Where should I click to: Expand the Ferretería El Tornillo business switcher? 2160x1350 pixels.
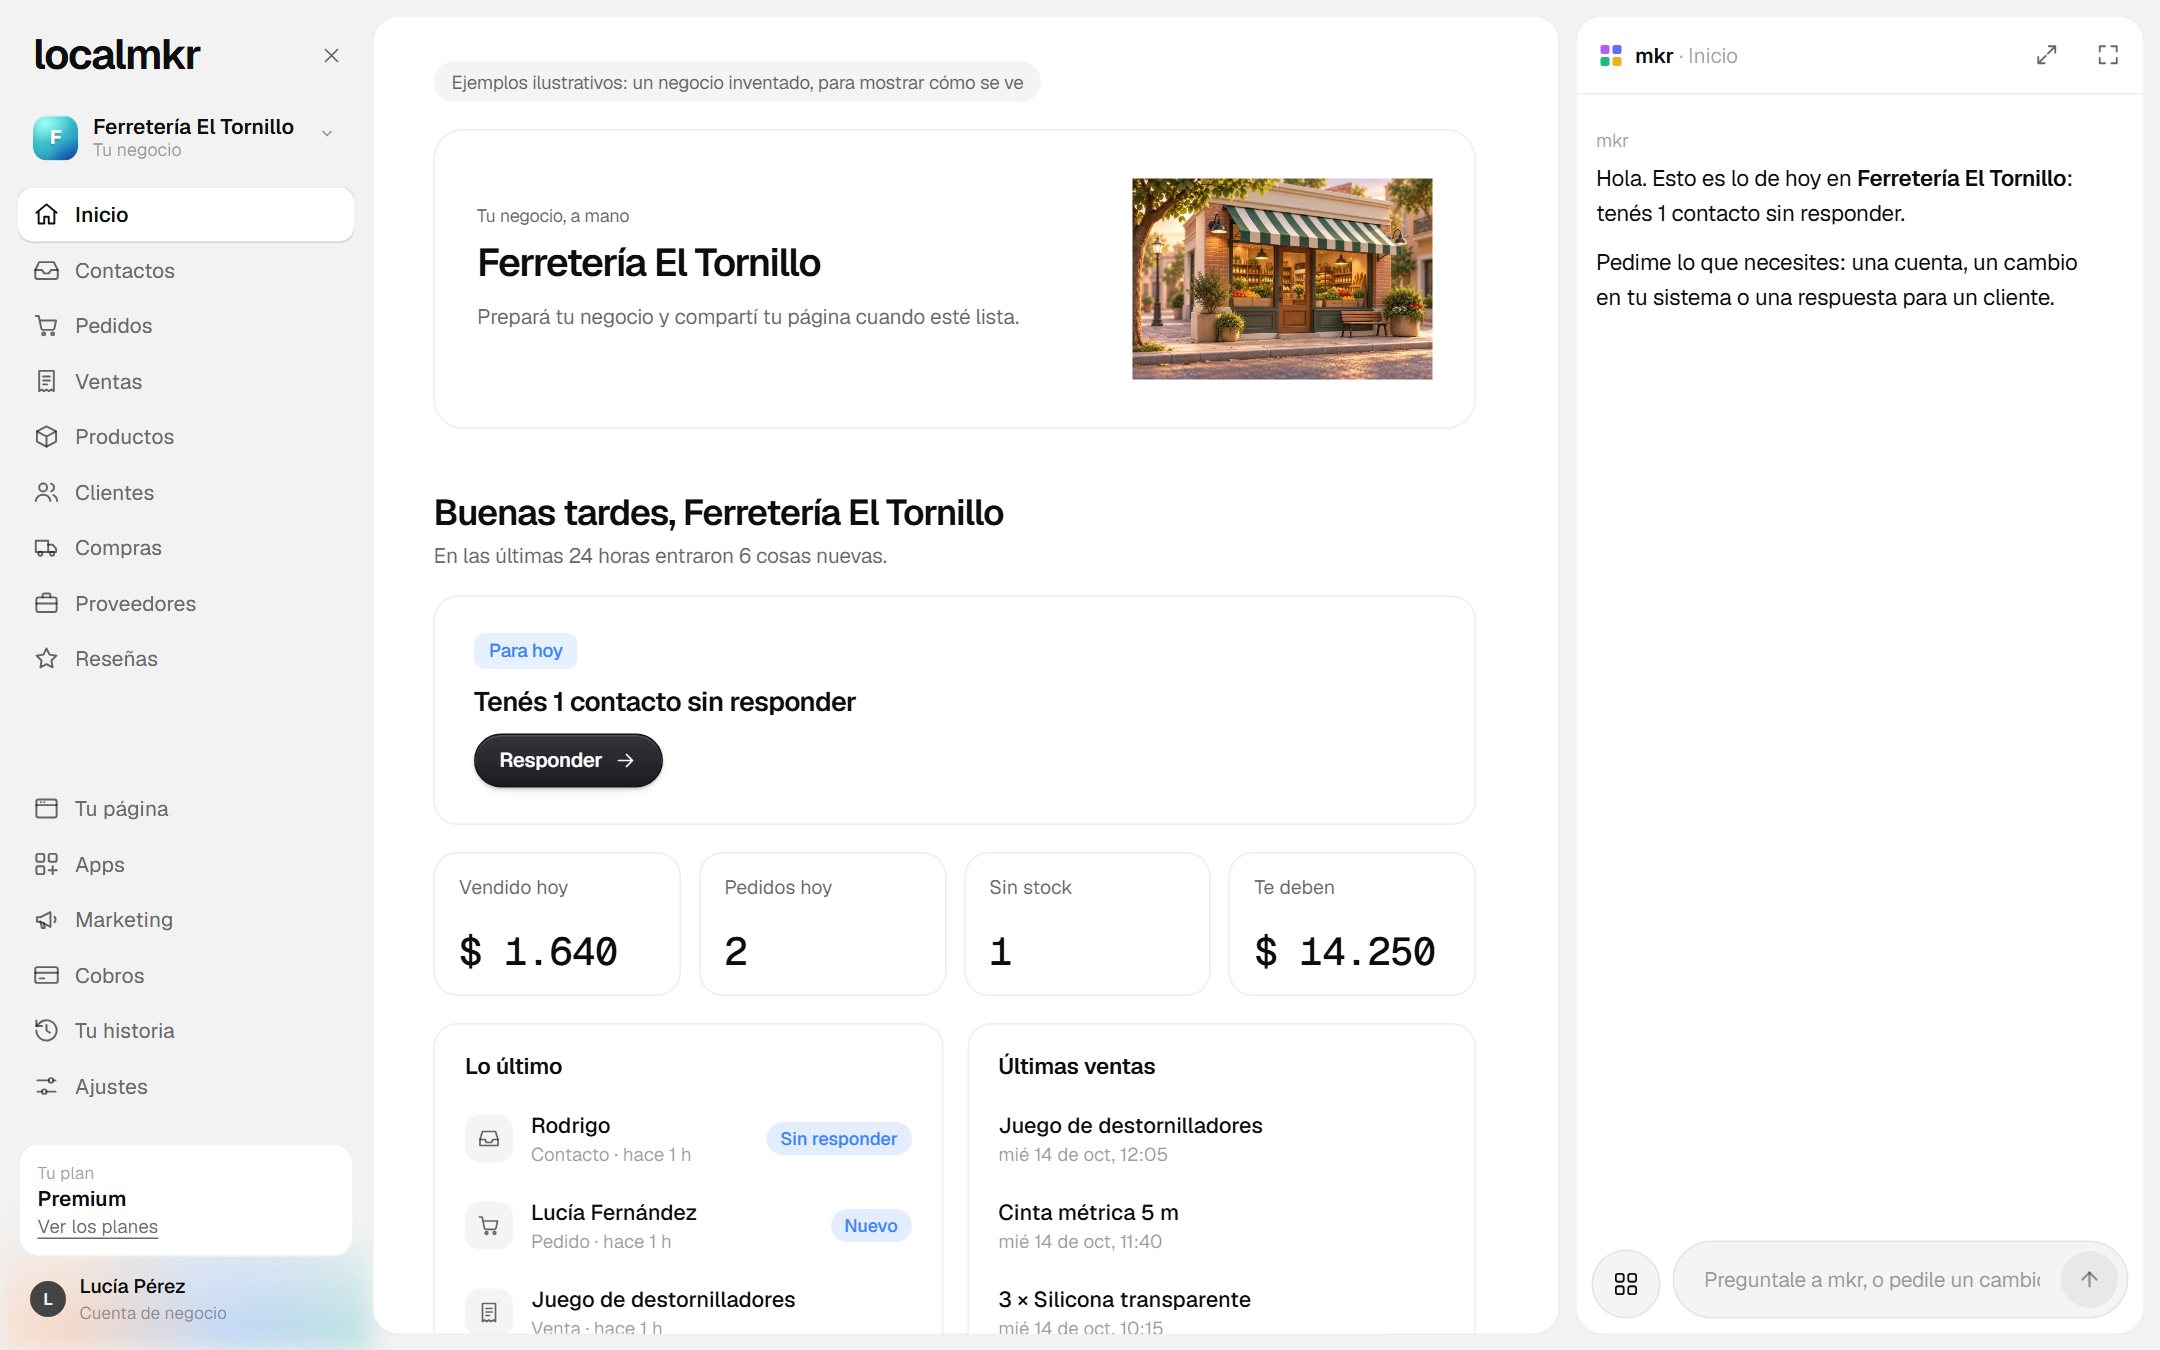tap(186, 137)
